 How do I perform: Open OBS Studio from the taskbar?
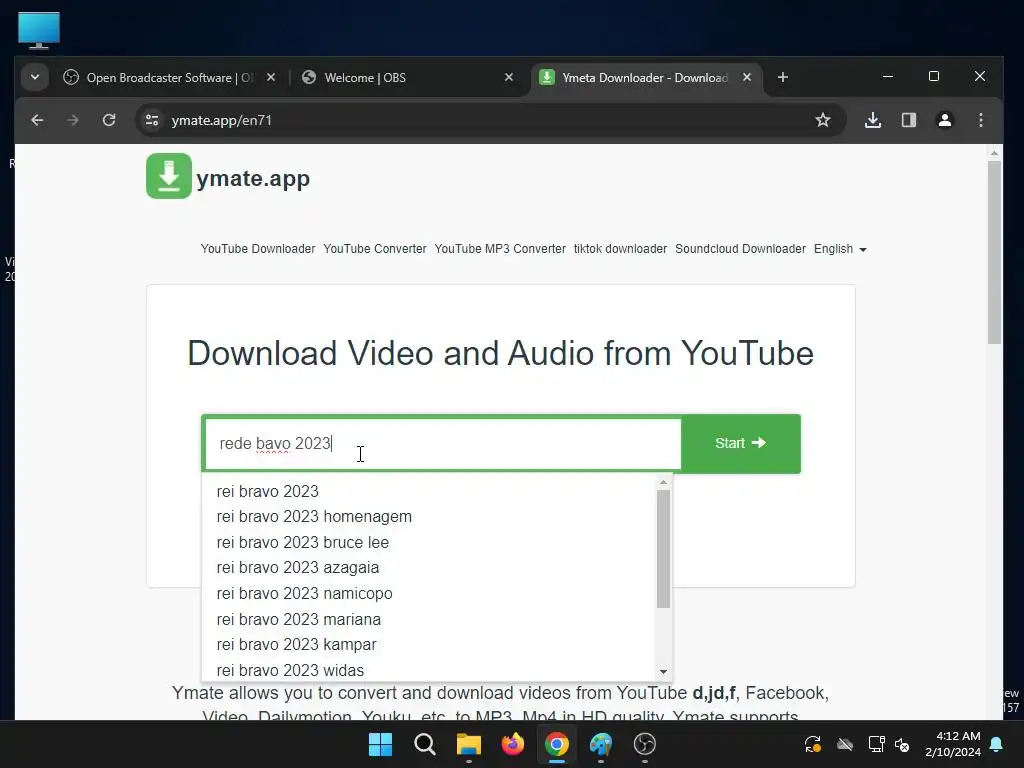click(645, 744)
